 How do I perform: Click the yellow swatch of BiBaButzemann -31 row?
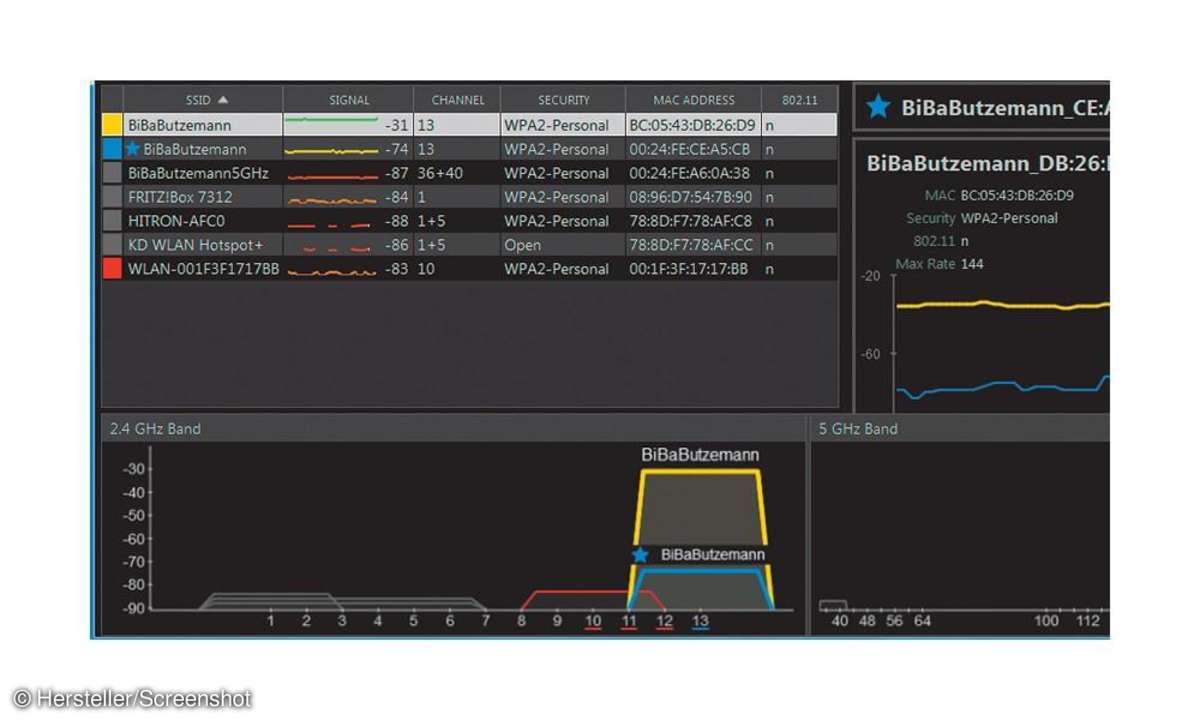112,125
